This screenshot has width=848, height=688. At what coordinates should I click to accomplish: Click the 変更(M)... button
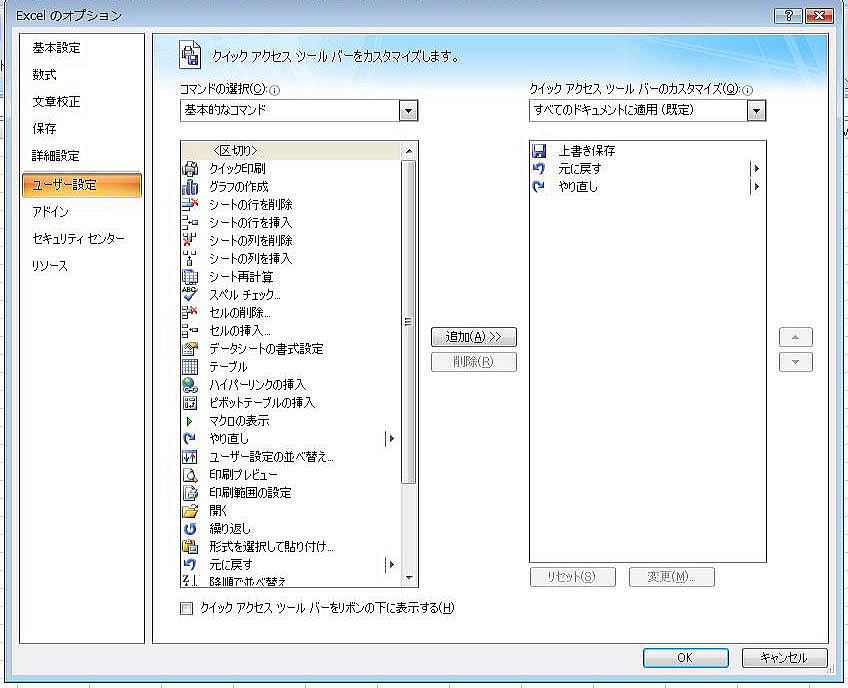coord(672,577)
